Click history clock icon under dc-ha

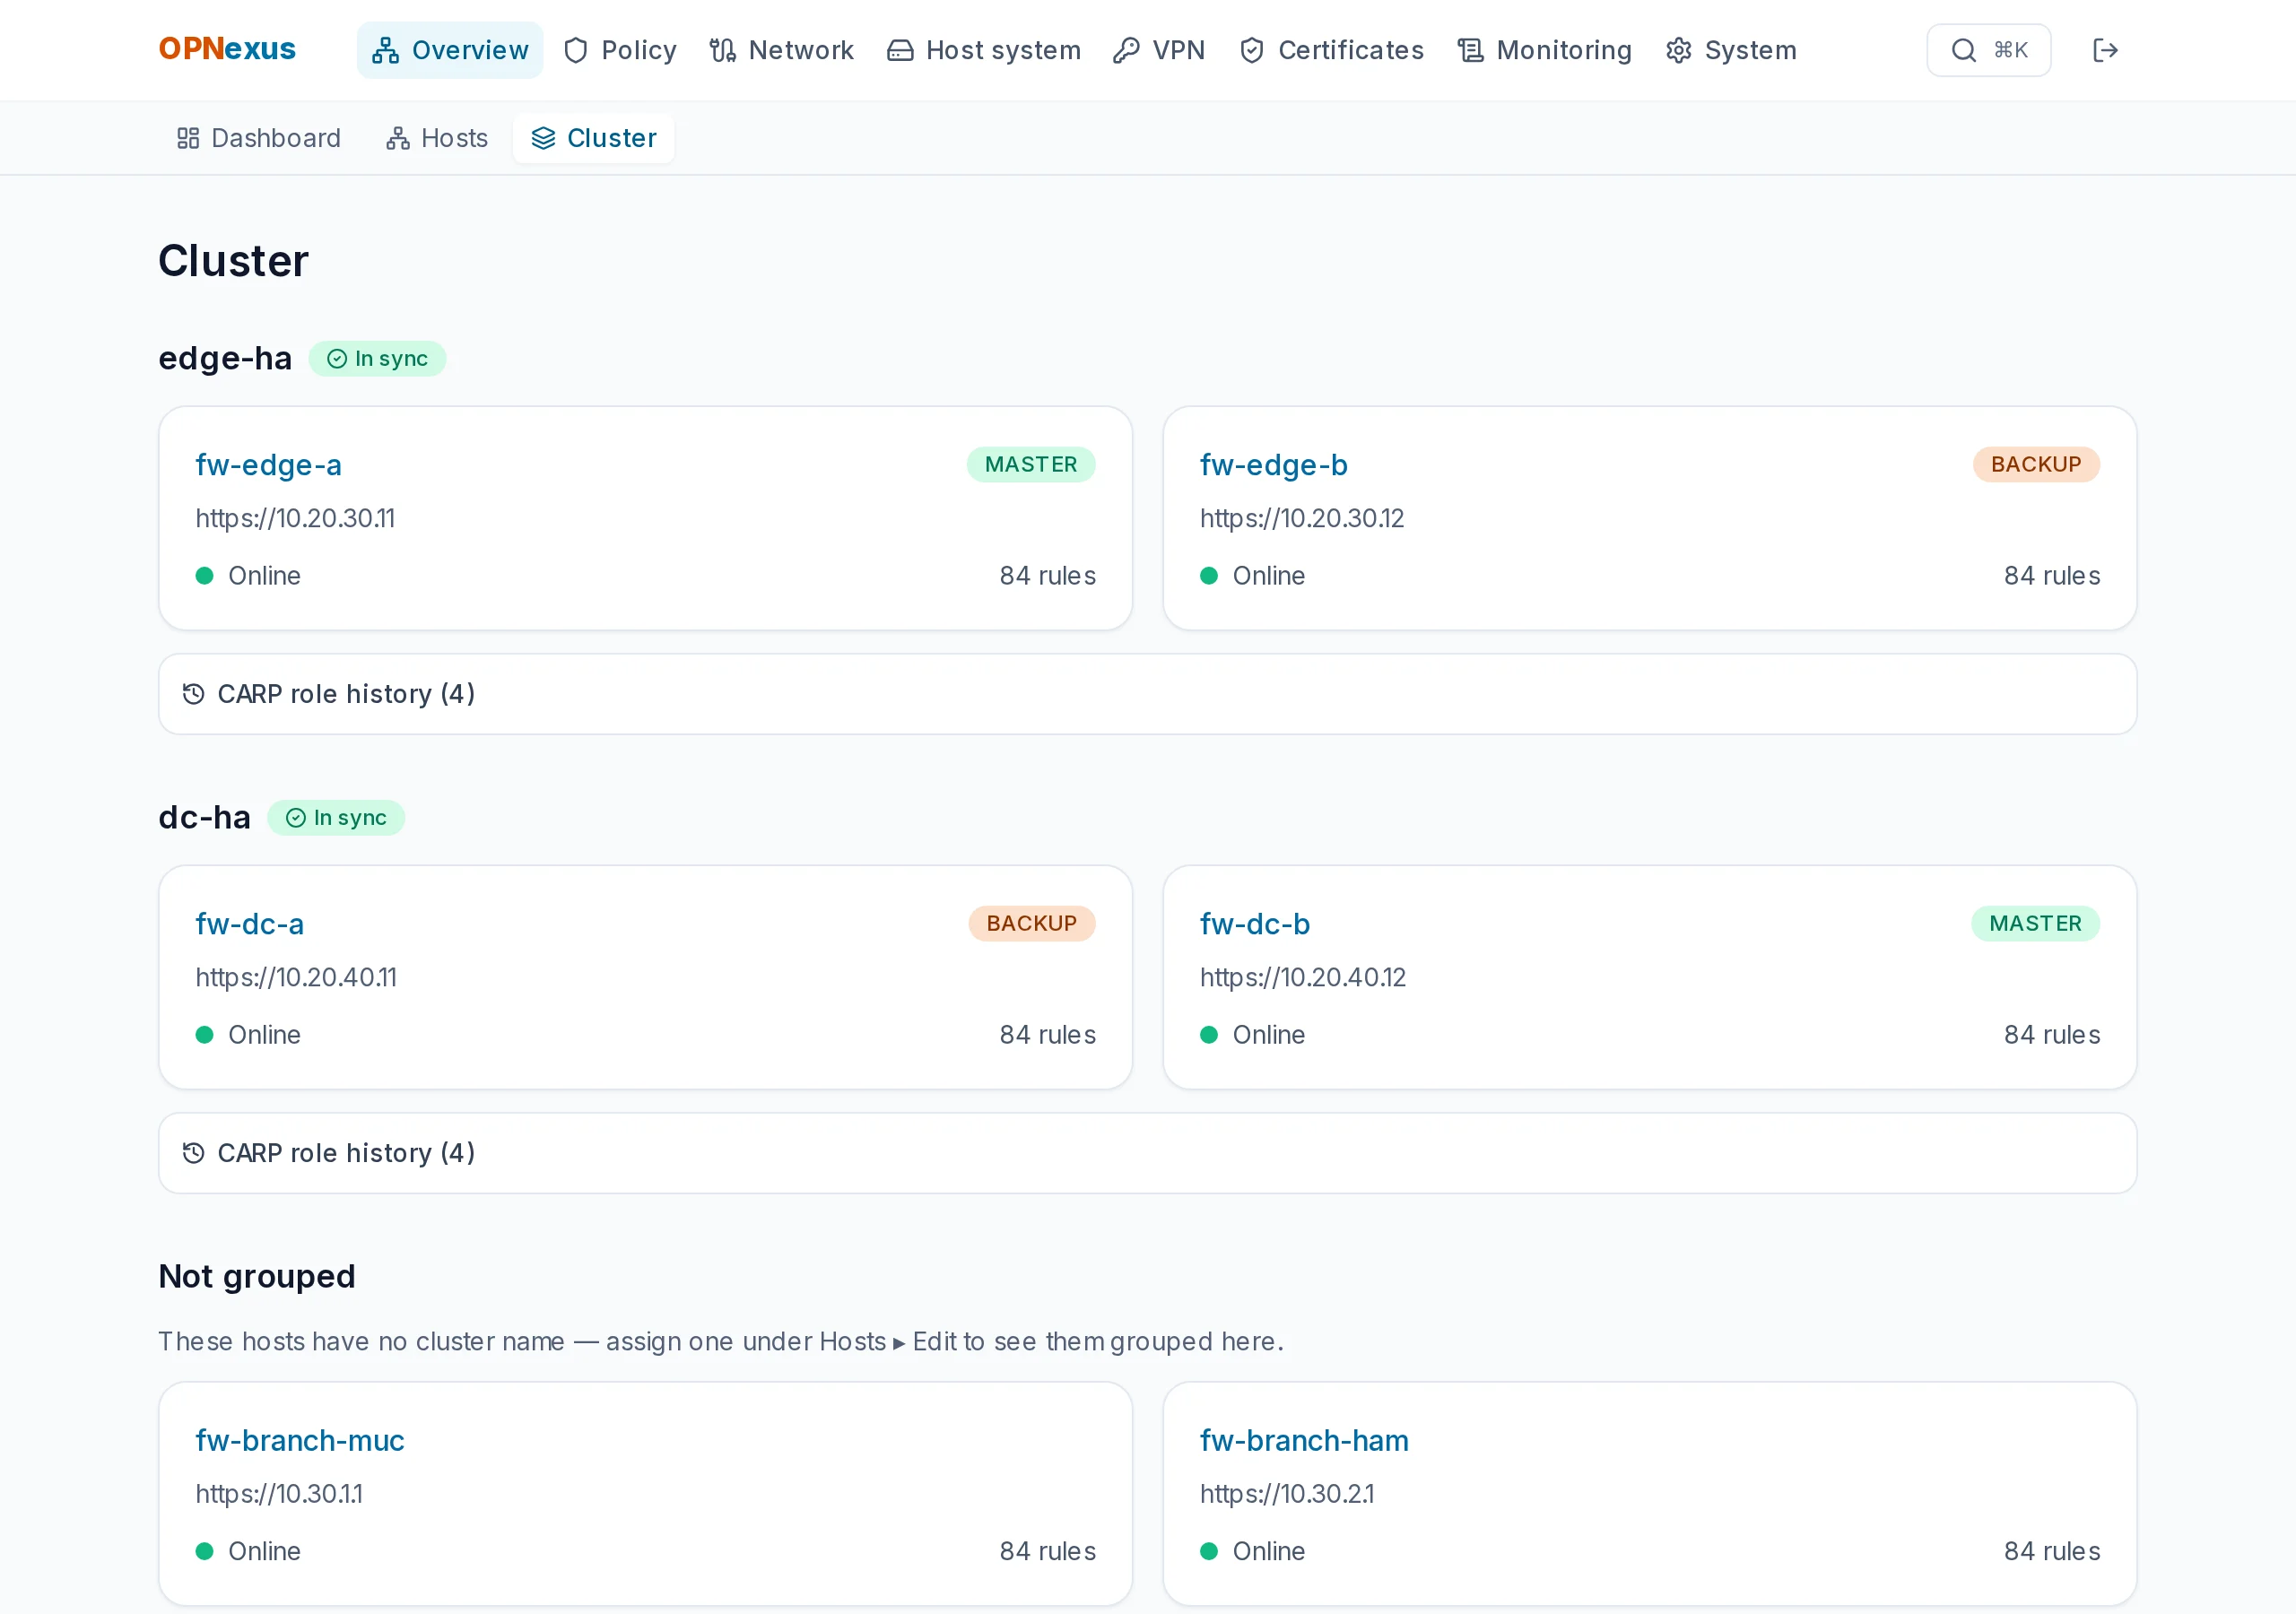click(194, 1153)
